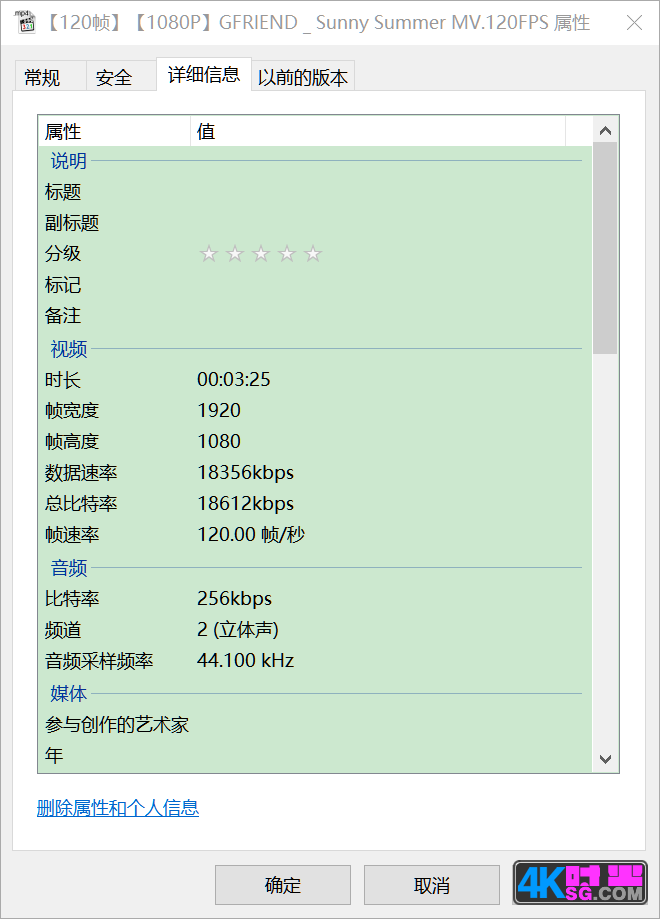This screenshot has width=660, height=919.
Task: Click the 属性 column header
Action: [x=114, y=131]
